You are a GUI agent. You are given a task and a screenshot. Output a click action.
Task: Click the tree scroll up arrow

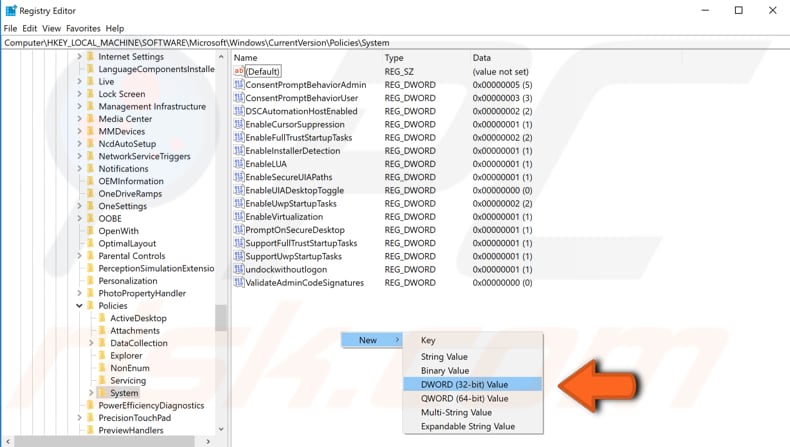[x=221, y=56]
